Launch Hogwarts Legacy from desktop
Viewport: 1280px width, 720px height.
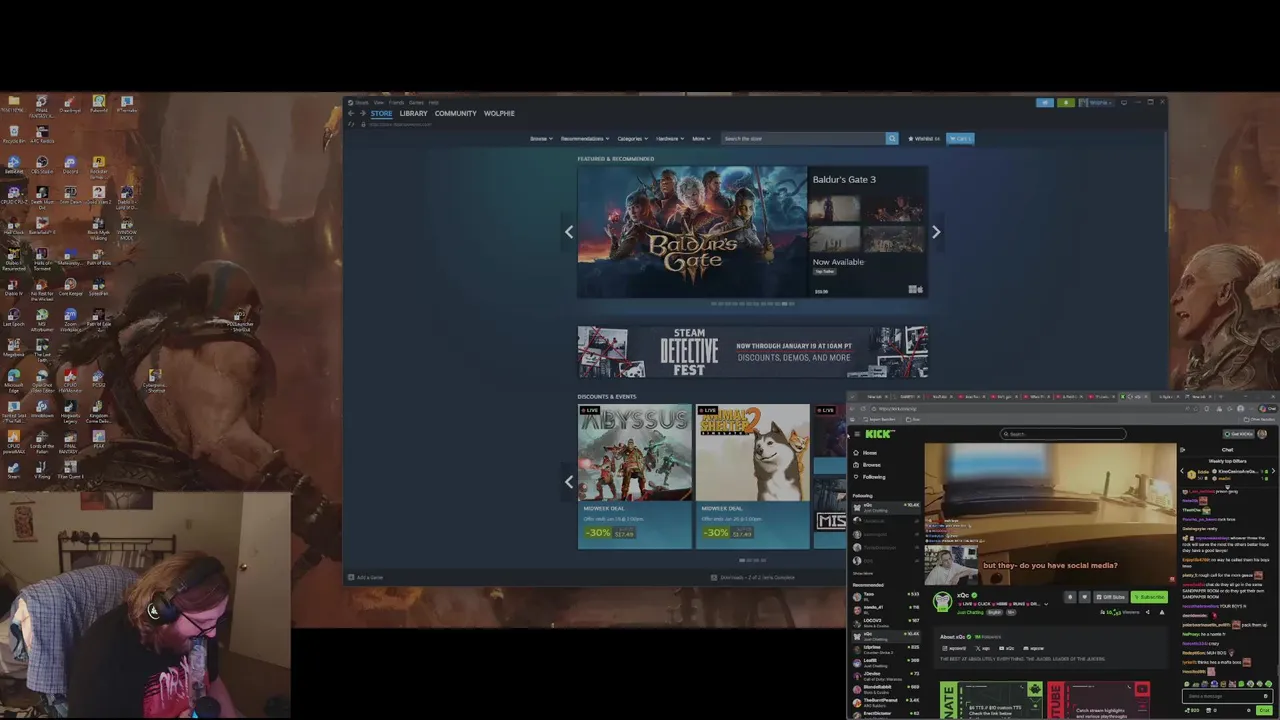[70, 410]
